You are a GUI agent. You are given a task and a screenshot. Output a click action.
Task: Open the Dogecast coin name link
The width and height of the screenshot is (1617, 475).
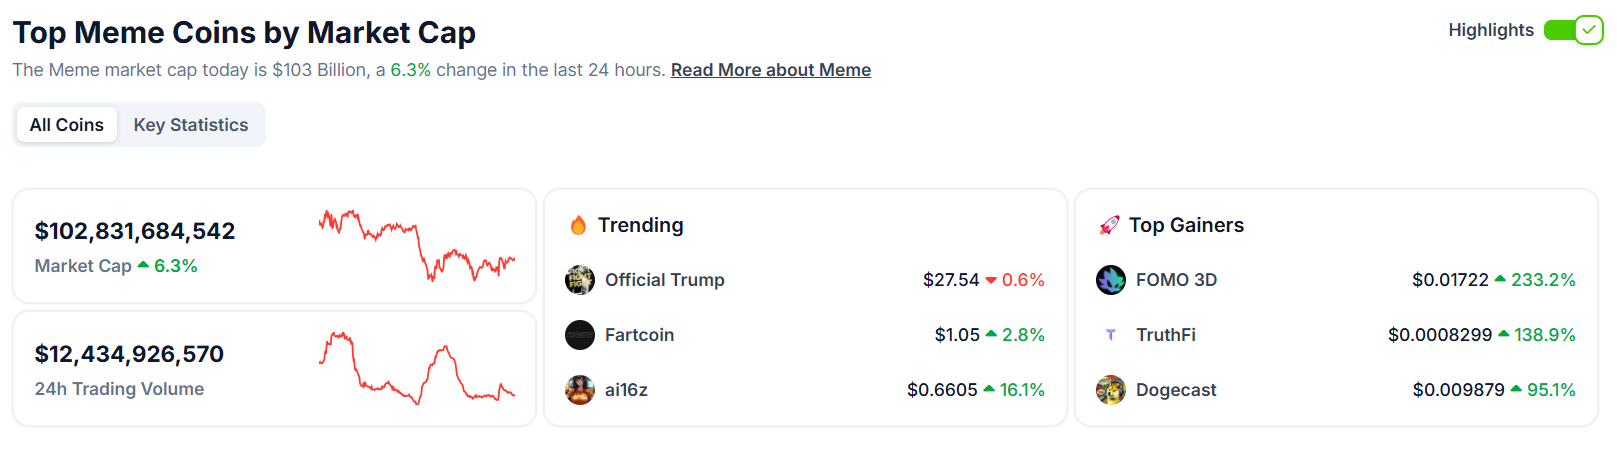(x=1176, y=390)
